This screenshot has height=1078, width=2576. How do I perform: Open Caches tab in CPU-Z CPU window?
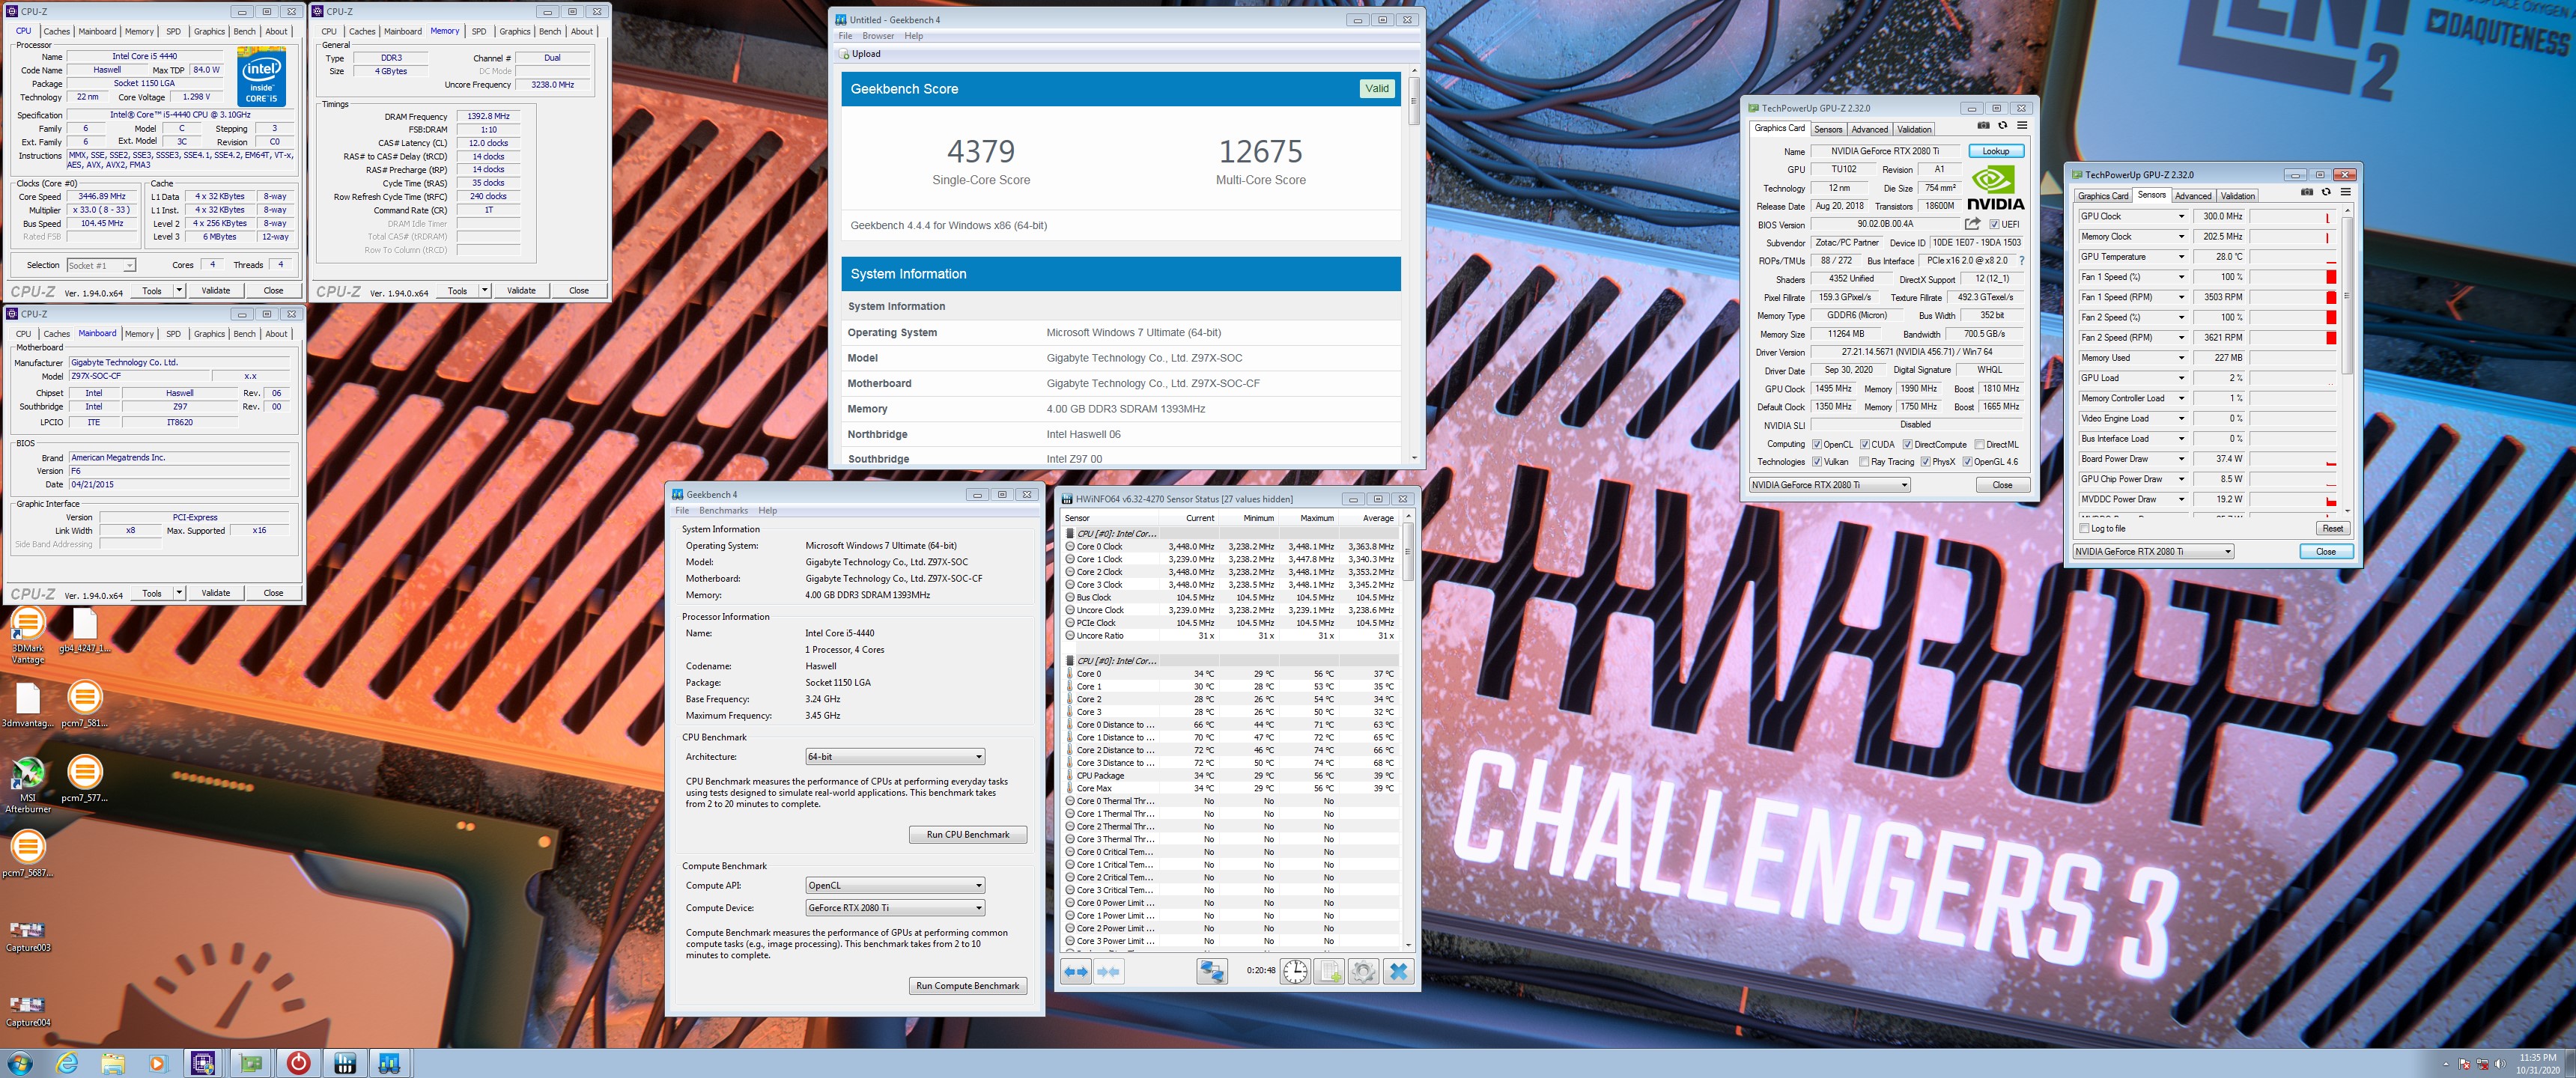pos(57,31)
